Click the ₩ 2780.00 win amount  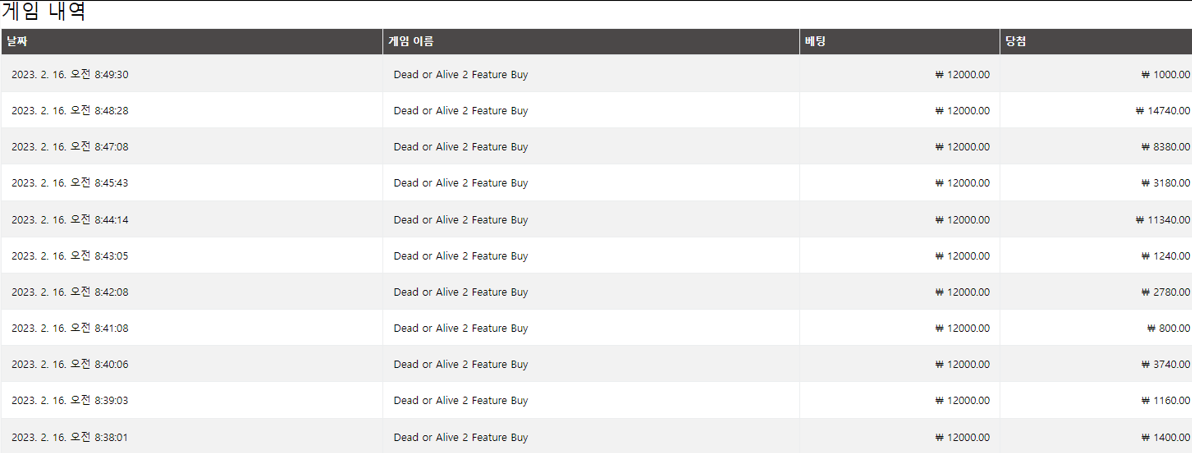(1165, 292)
